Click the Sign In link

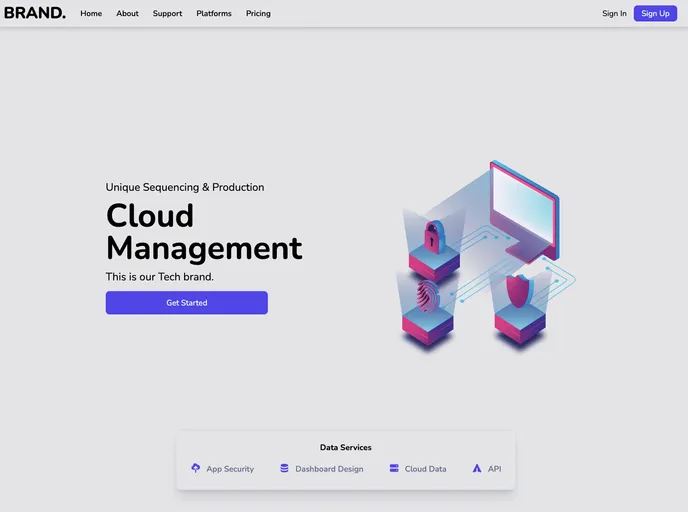(x=614, y=14)
